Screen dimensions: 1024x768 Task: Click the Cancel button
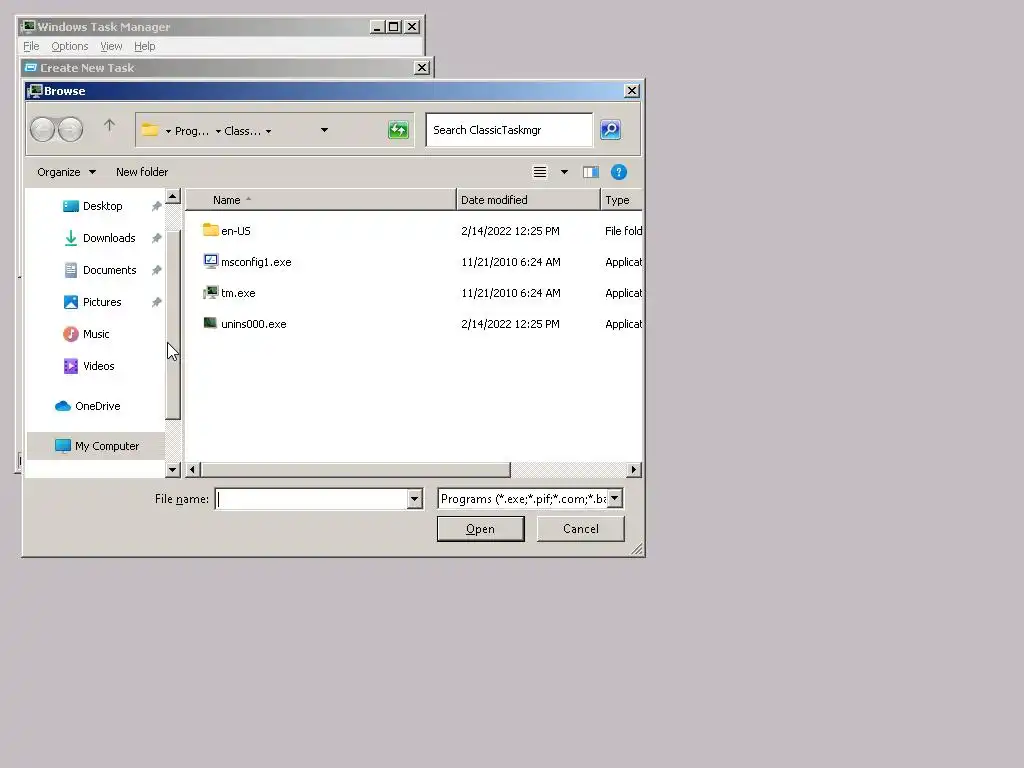coord(581,529)
